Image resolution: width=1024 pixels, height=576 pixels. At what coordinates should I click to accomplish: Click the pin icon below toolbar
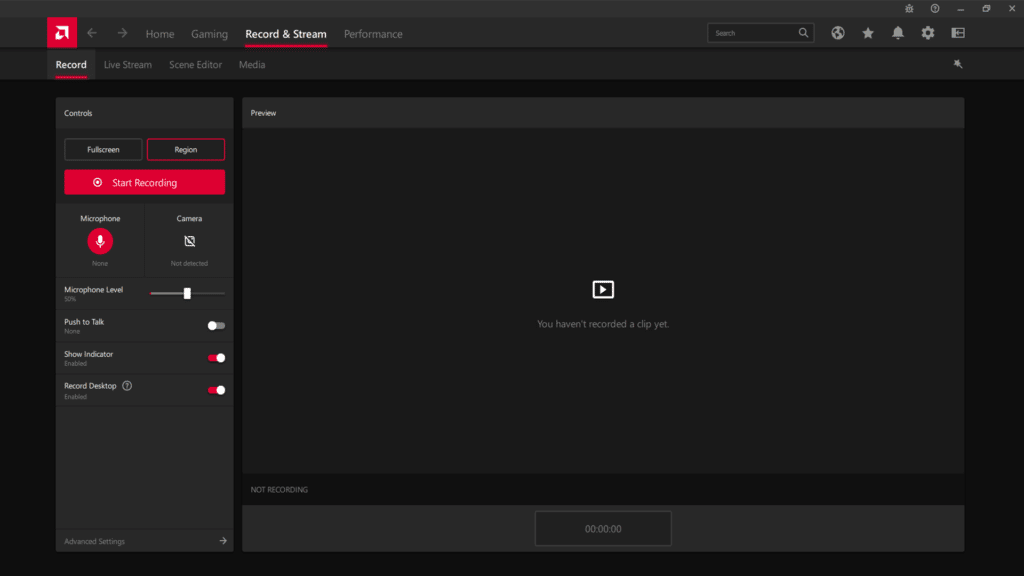[958, 64]
